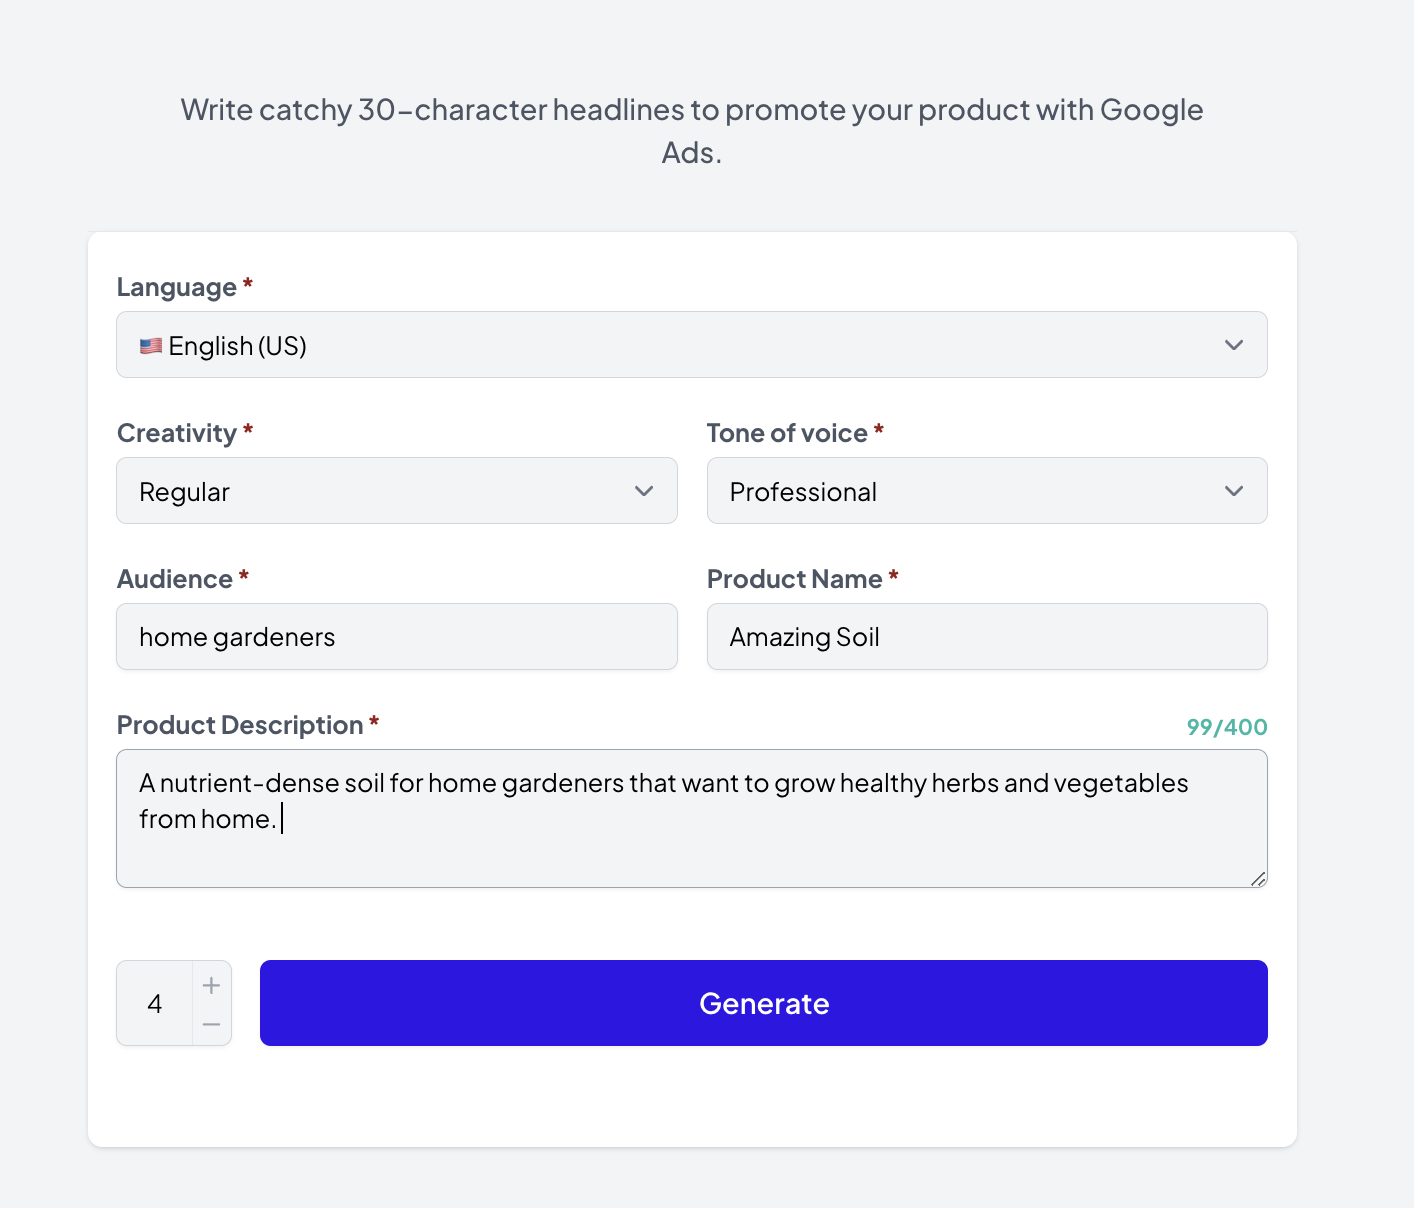Image resolution: width=1414 pixels, height=1208 pixels.
Task: Open the Creativity dropdown set to Regular
Action: [x=396, y=491]
